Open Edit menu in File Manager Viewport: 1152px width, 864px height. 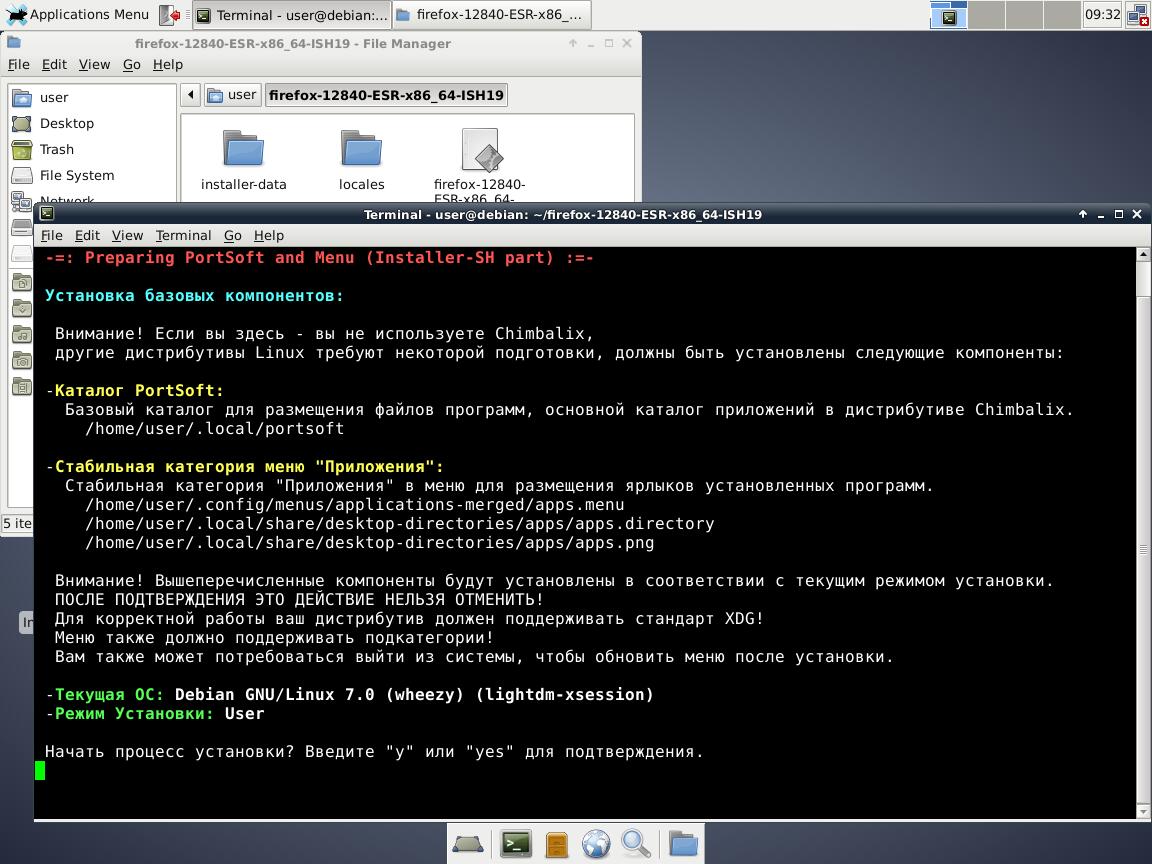point(54,65)
